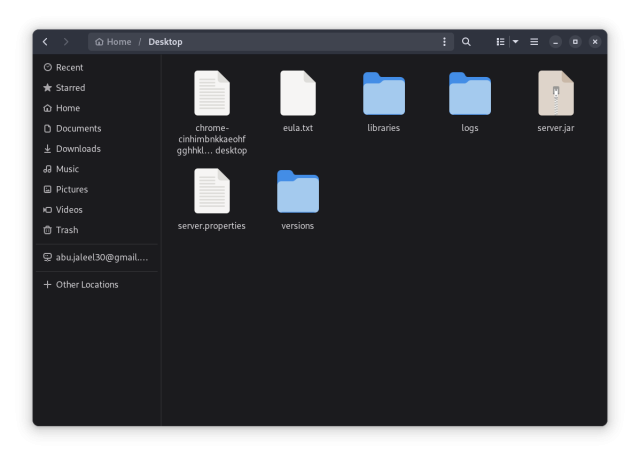Go to Recent in sidebar
The height and width of the screenshot is (462, 640).
(69, 67)
